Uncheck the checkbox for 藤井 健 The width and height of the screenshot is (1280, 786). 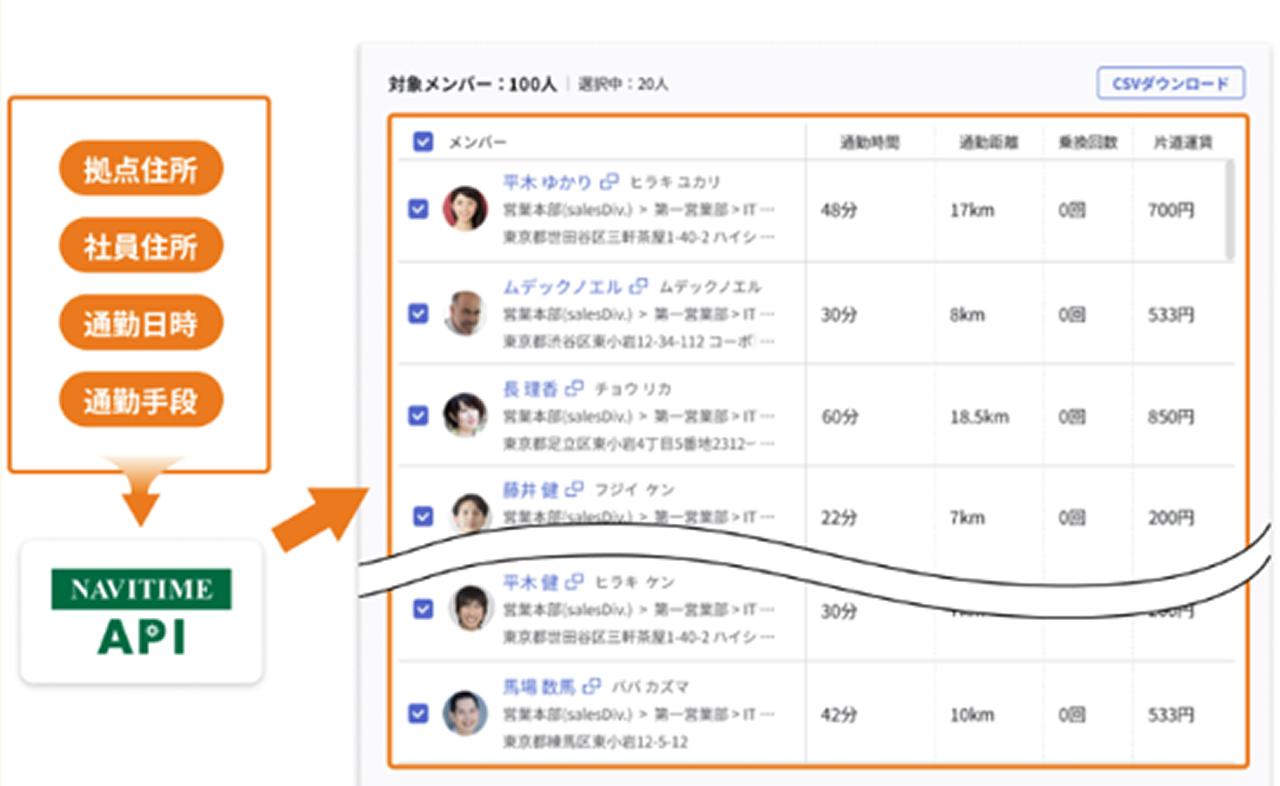(x=423, y=516)
